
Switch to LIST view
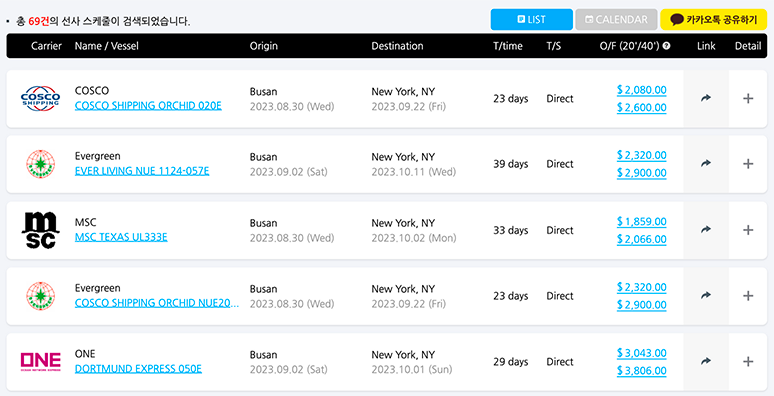pos(532,19)
